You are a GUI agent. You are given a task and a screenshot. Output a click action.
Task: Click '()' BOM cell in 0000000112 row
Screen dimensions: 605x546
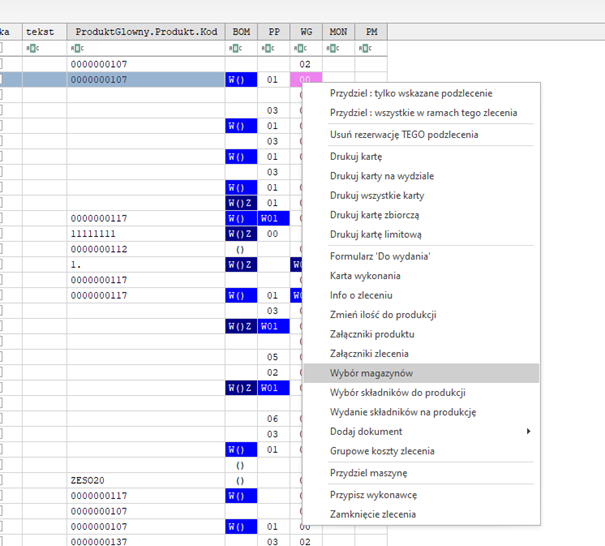pos(241,249)
